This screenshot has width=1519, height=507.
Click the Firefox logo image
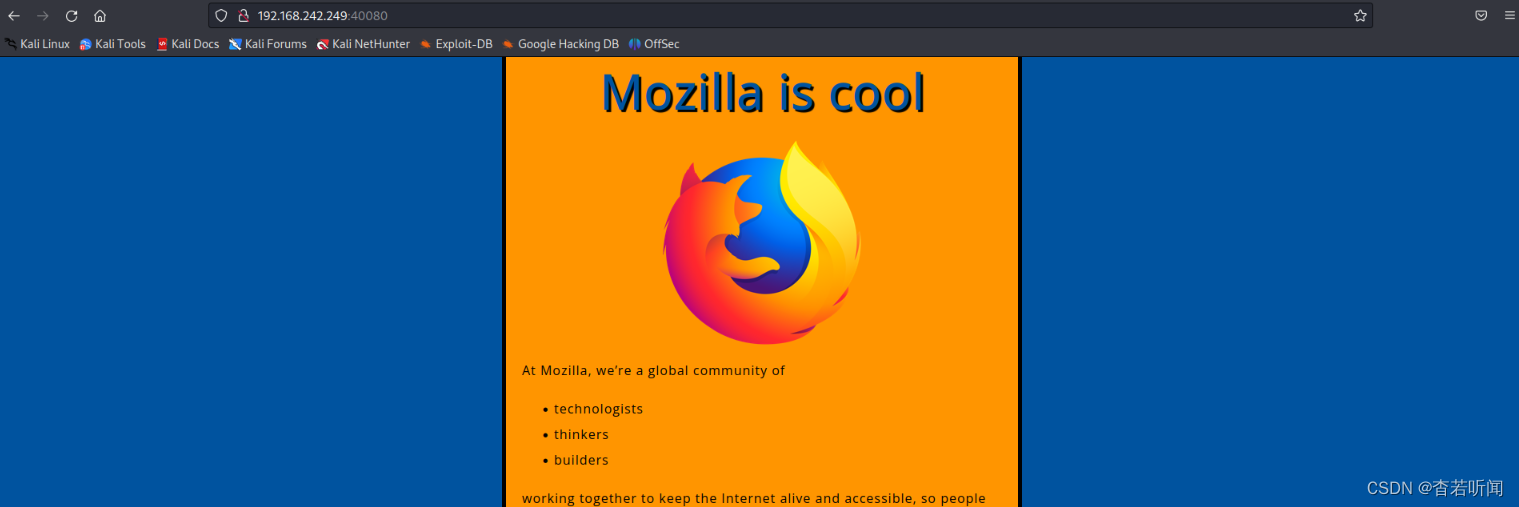coord(762,243)
